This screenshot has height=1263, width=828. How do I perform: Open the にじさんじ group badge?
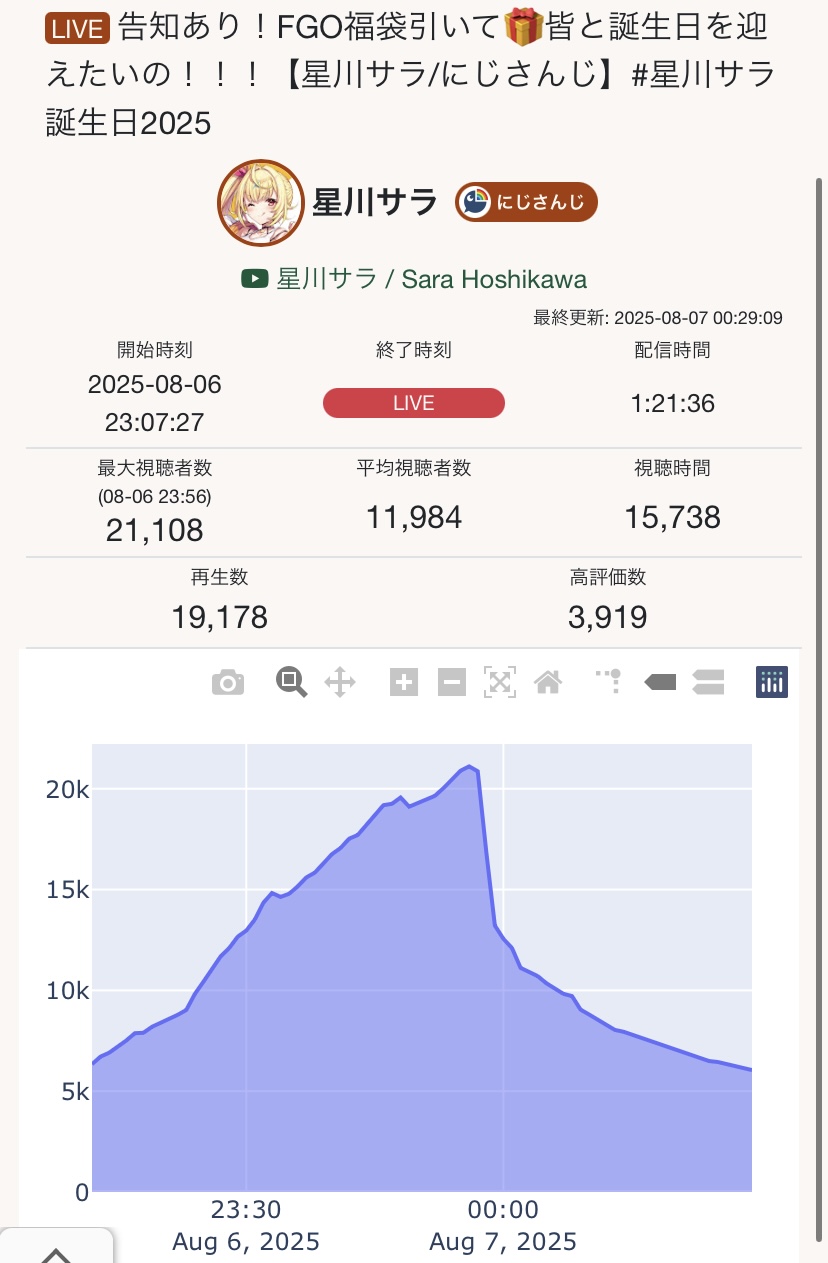[x=526, y=202]
